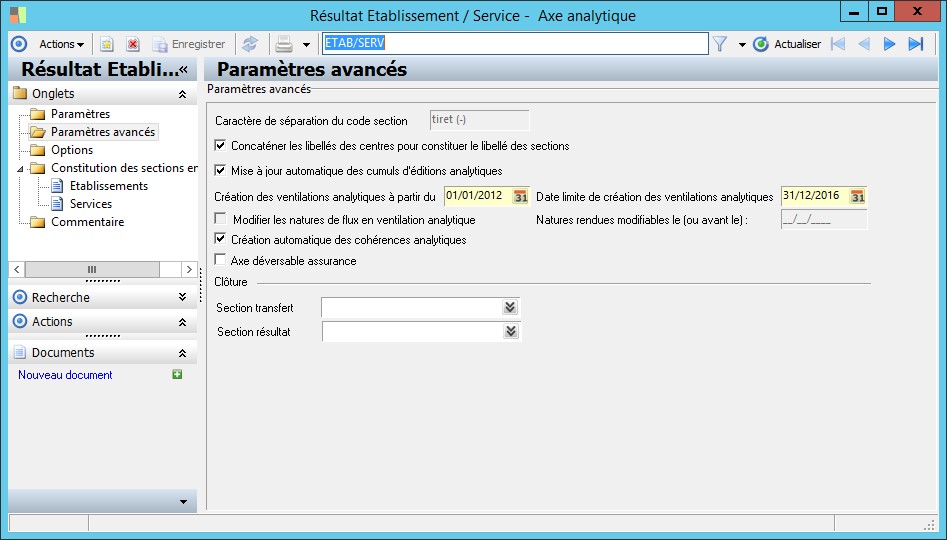Select the Options tree item
Viewport: 947px width, 540px height.
click(x=72, y=150)
